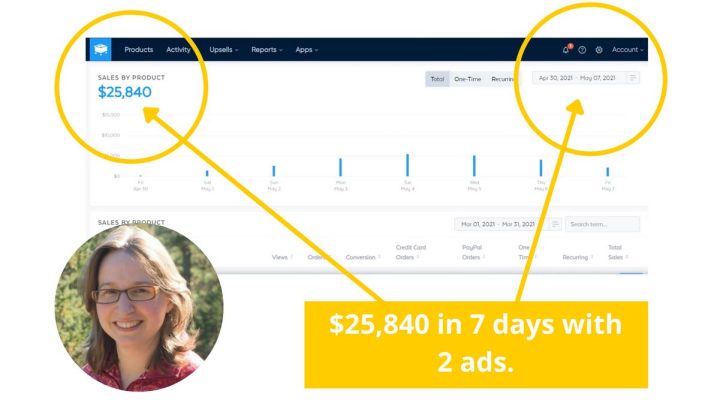The image size is (723, 400).
Task: Expand the Apps dropdown menu
Action: (307, 49)
